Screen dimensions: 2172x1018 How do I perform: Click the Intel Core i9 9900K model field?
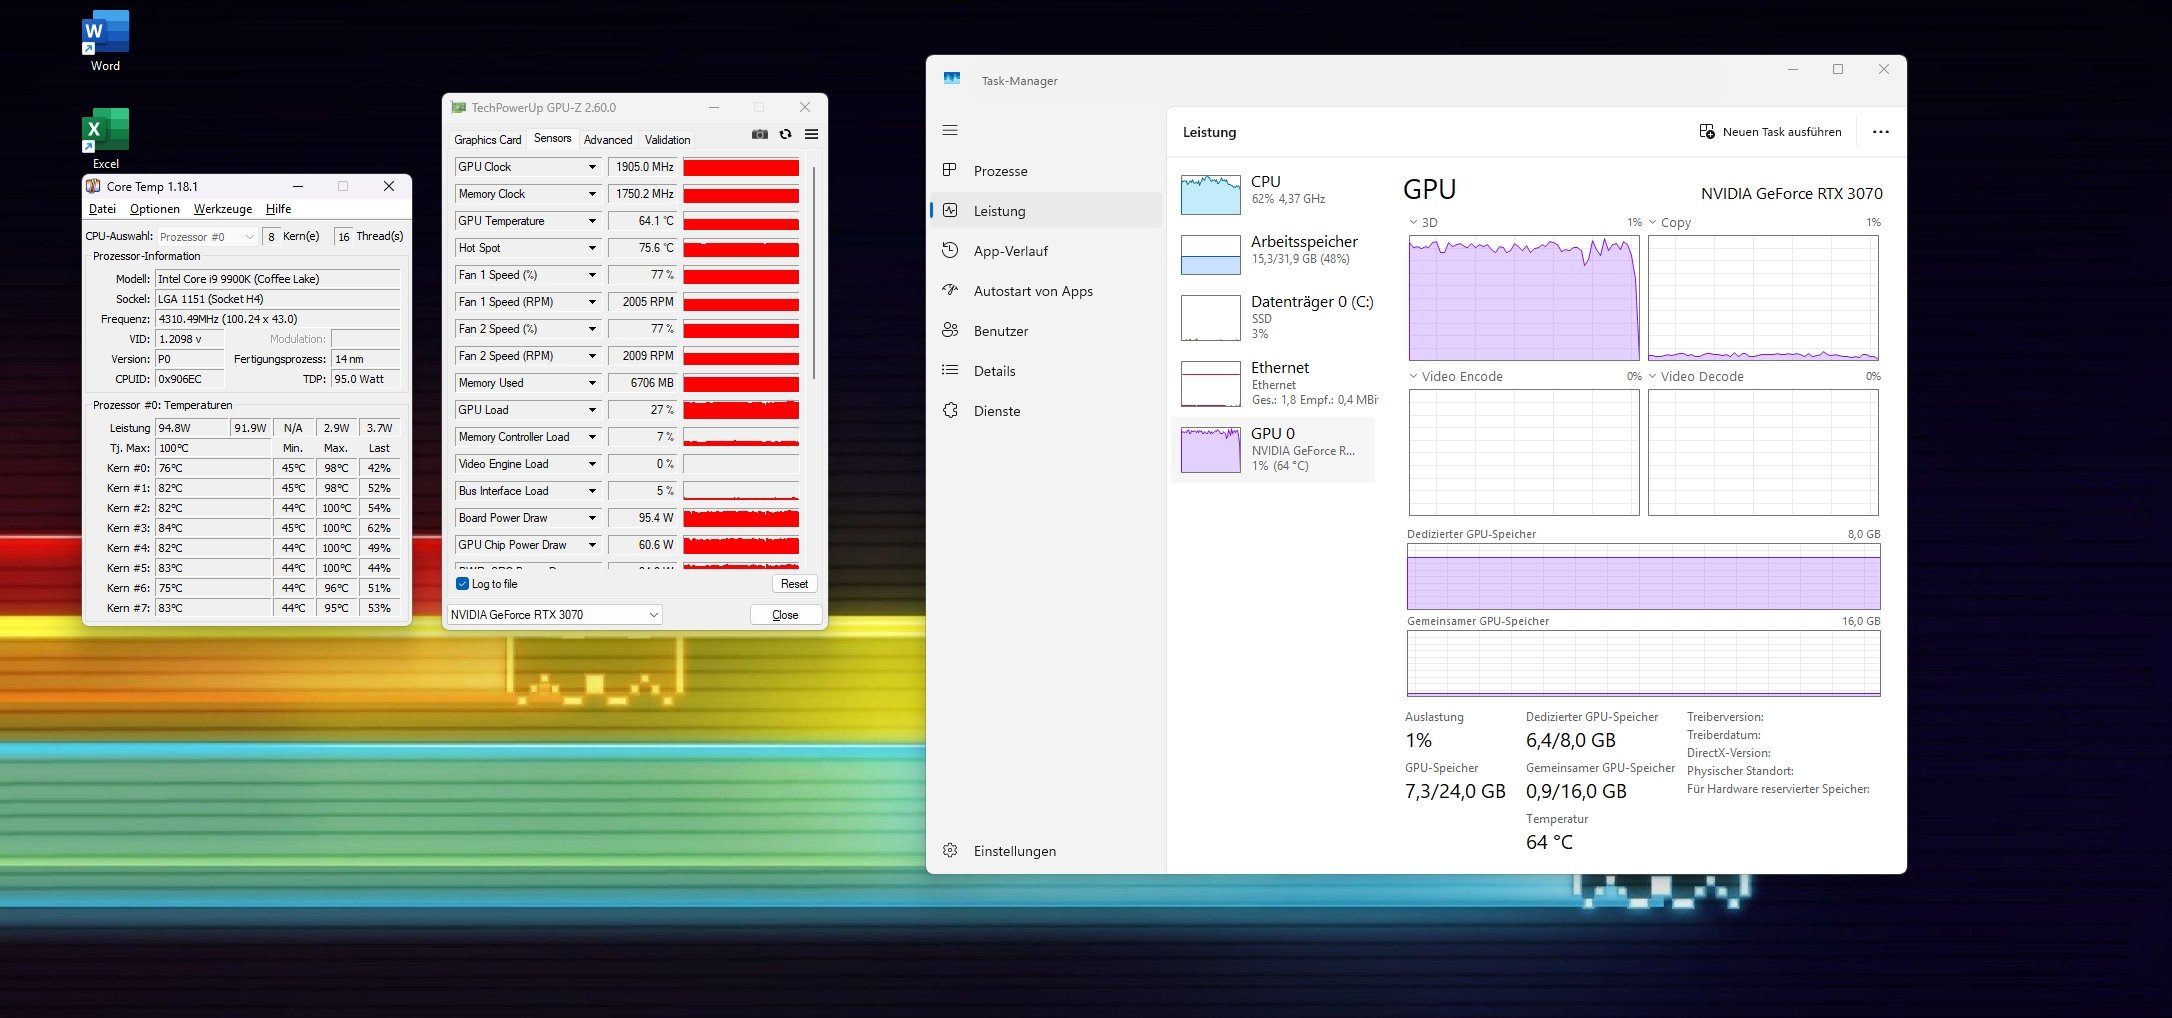pos(278,279)
